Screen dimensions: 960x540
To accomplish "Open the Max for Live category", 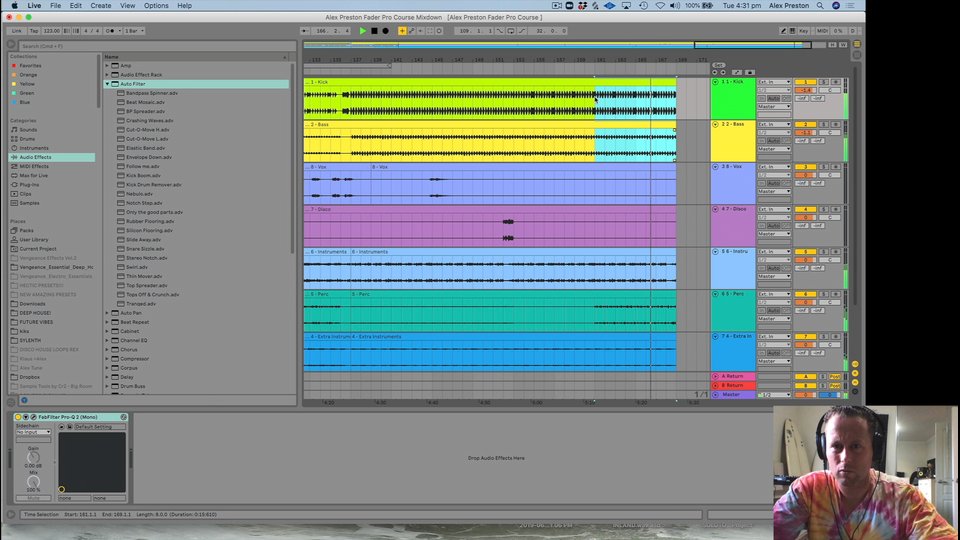I will pyautogui.click(x=33, y=176).
